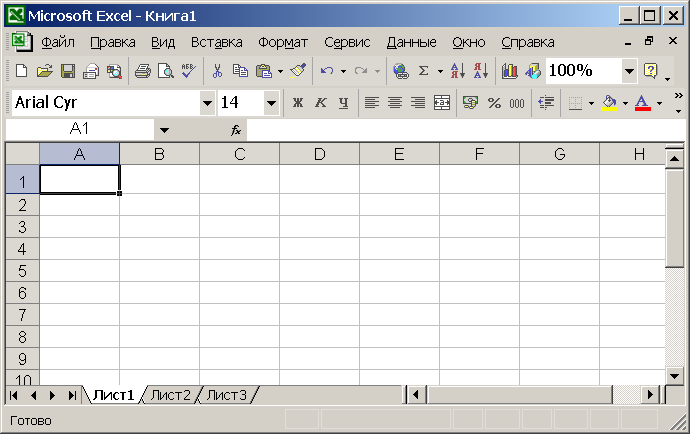Decrease indent icon
Screen dimensions: 690x434
coord(546,103)
